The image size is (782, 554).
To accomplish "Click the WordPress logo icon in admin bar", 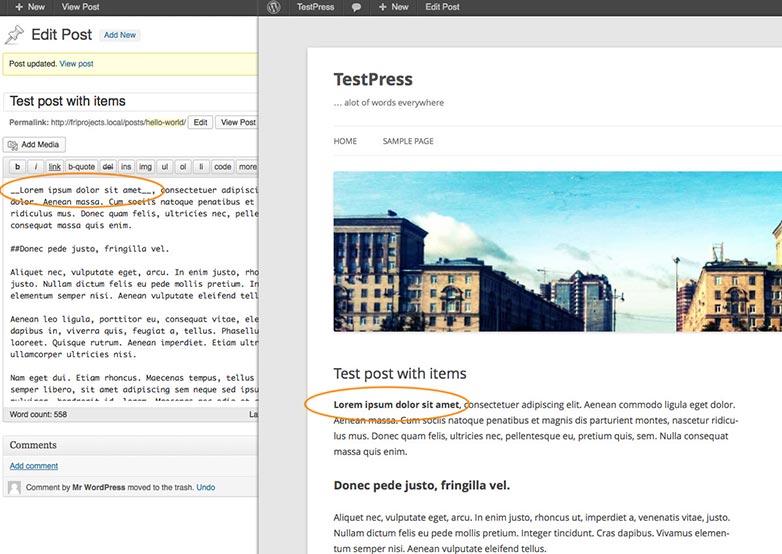I will 273,7.
